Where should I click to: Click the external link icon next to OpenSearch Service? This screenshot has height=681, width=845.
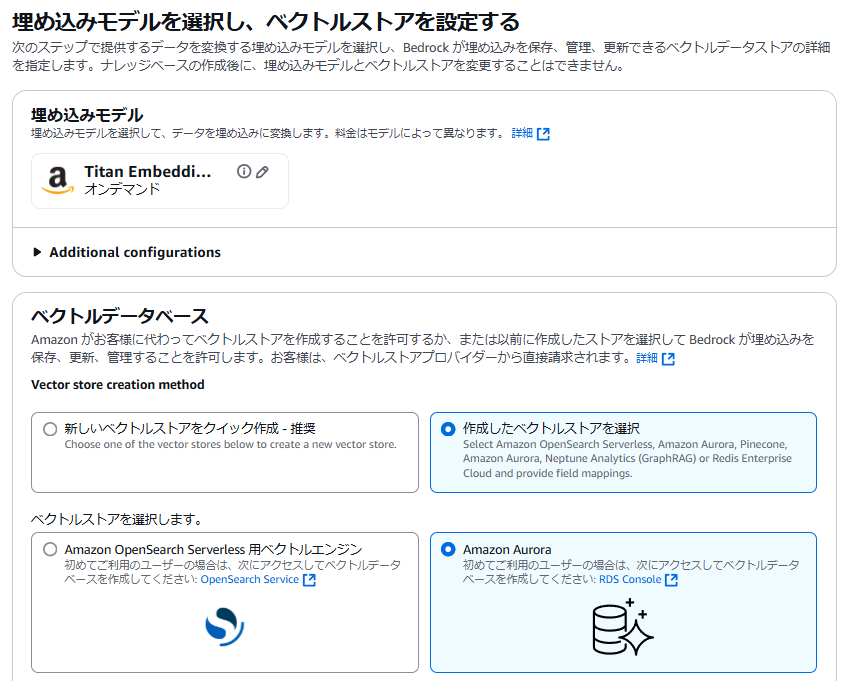click(309, 580)
